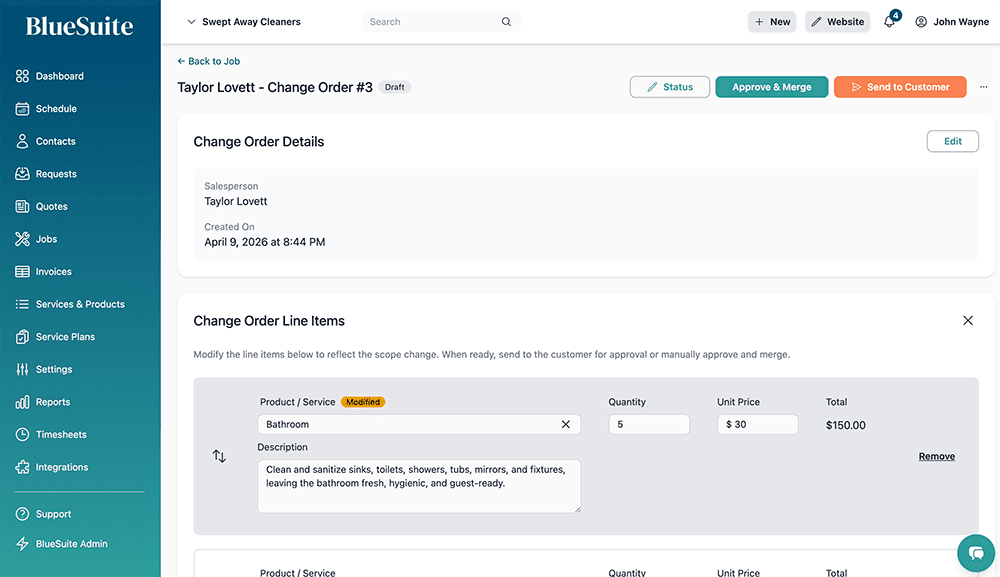Open the Dashboard menu item
The width and height of the screenshot is (1000, 577).
pos(59,76)
